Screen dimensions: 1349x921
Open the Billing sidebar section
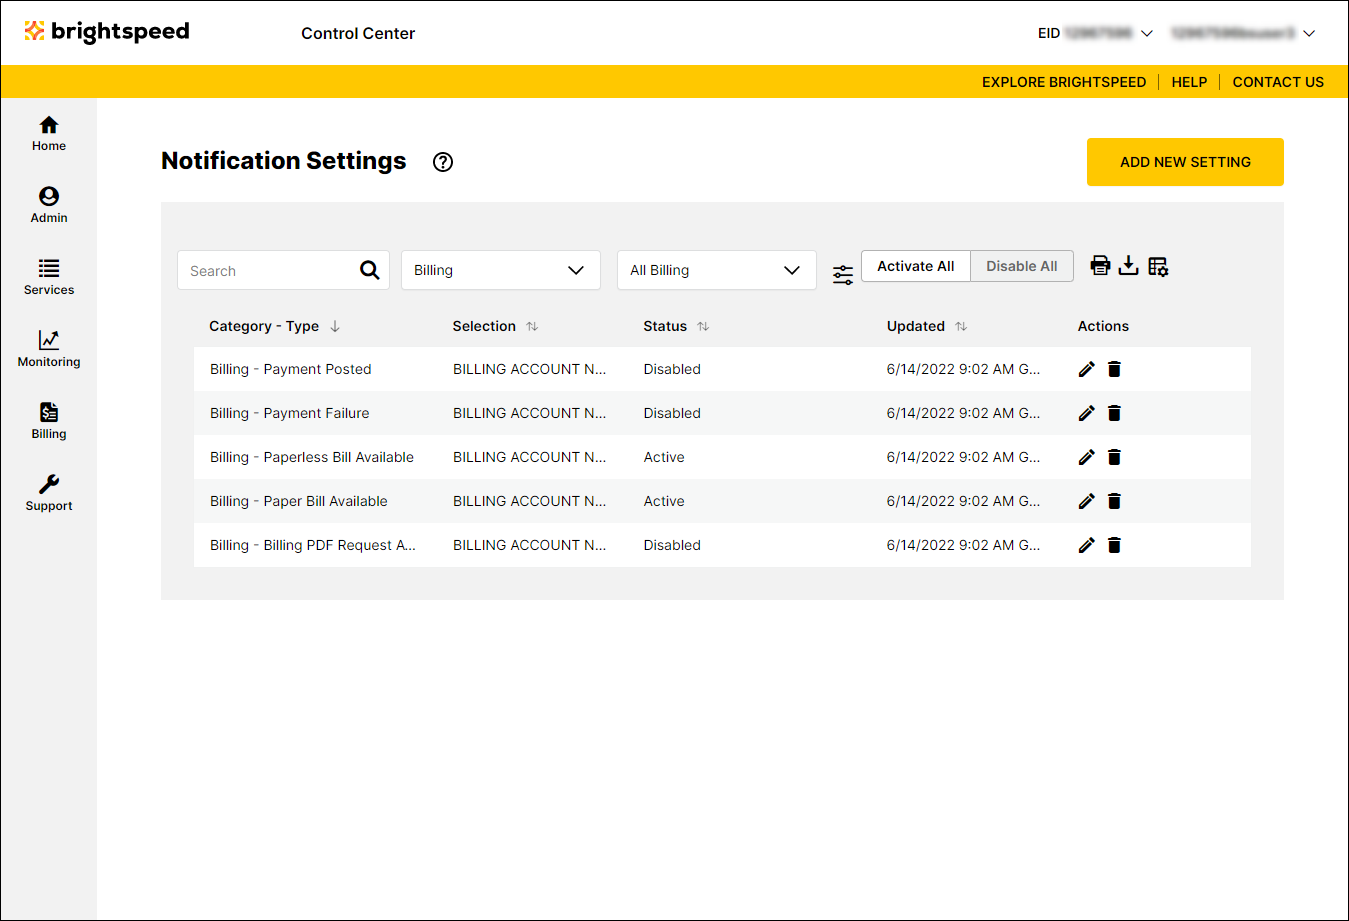pos(48,421)
